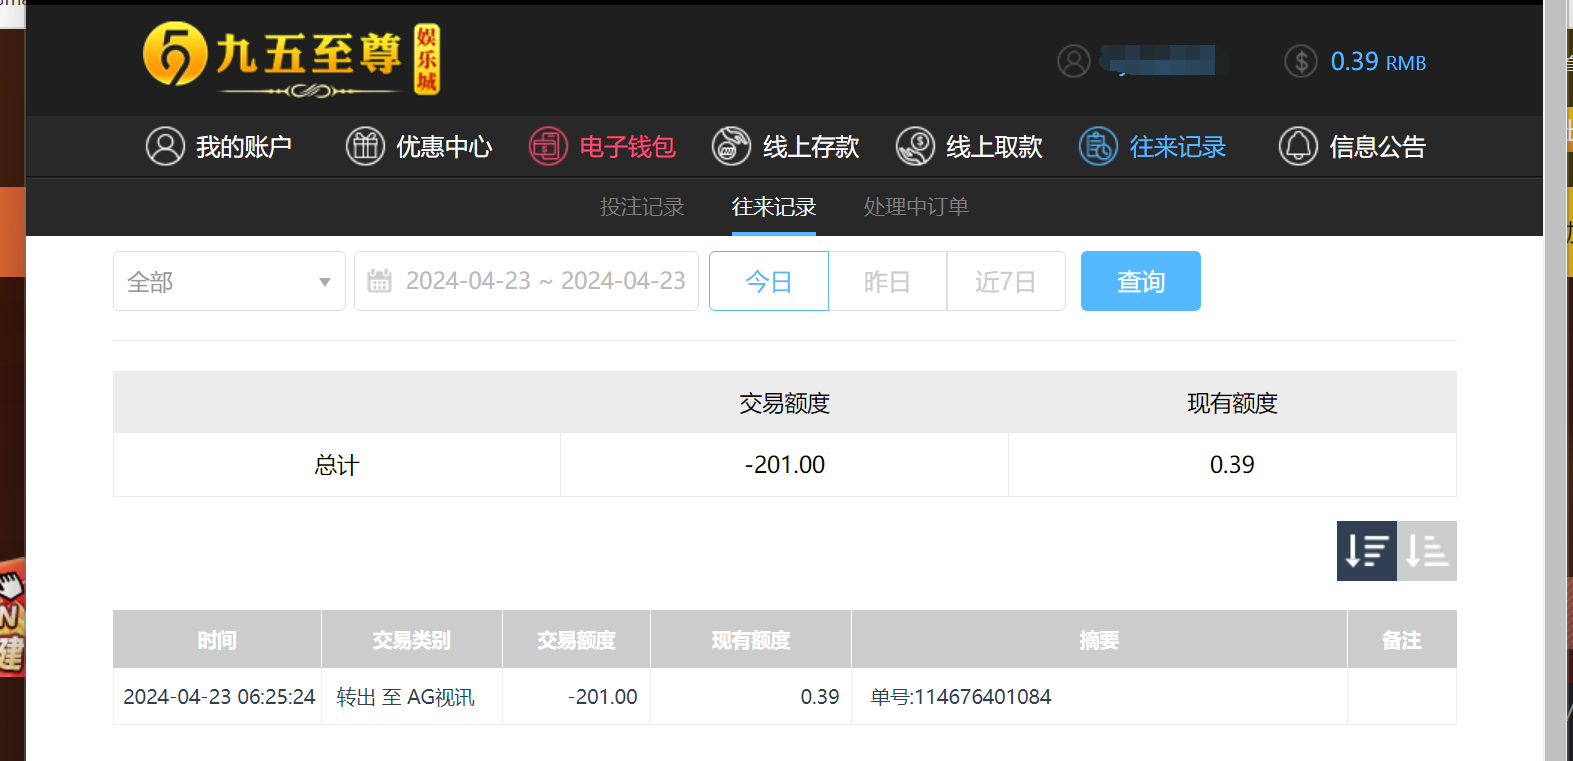Open 电子钱包 e-wallet page
The width and height of the screenshot is (1573, 761).
tap(627, 147)
